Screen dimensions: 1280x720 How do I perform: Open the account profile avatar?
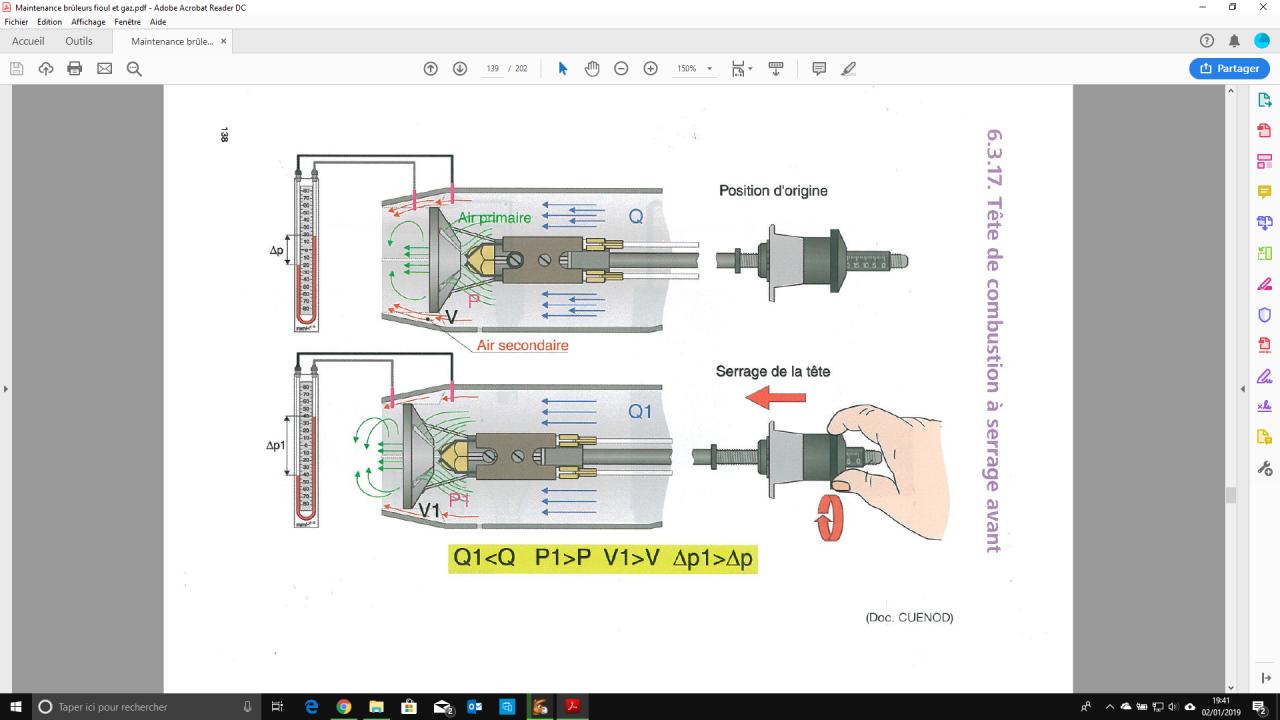click(1262, 41)
